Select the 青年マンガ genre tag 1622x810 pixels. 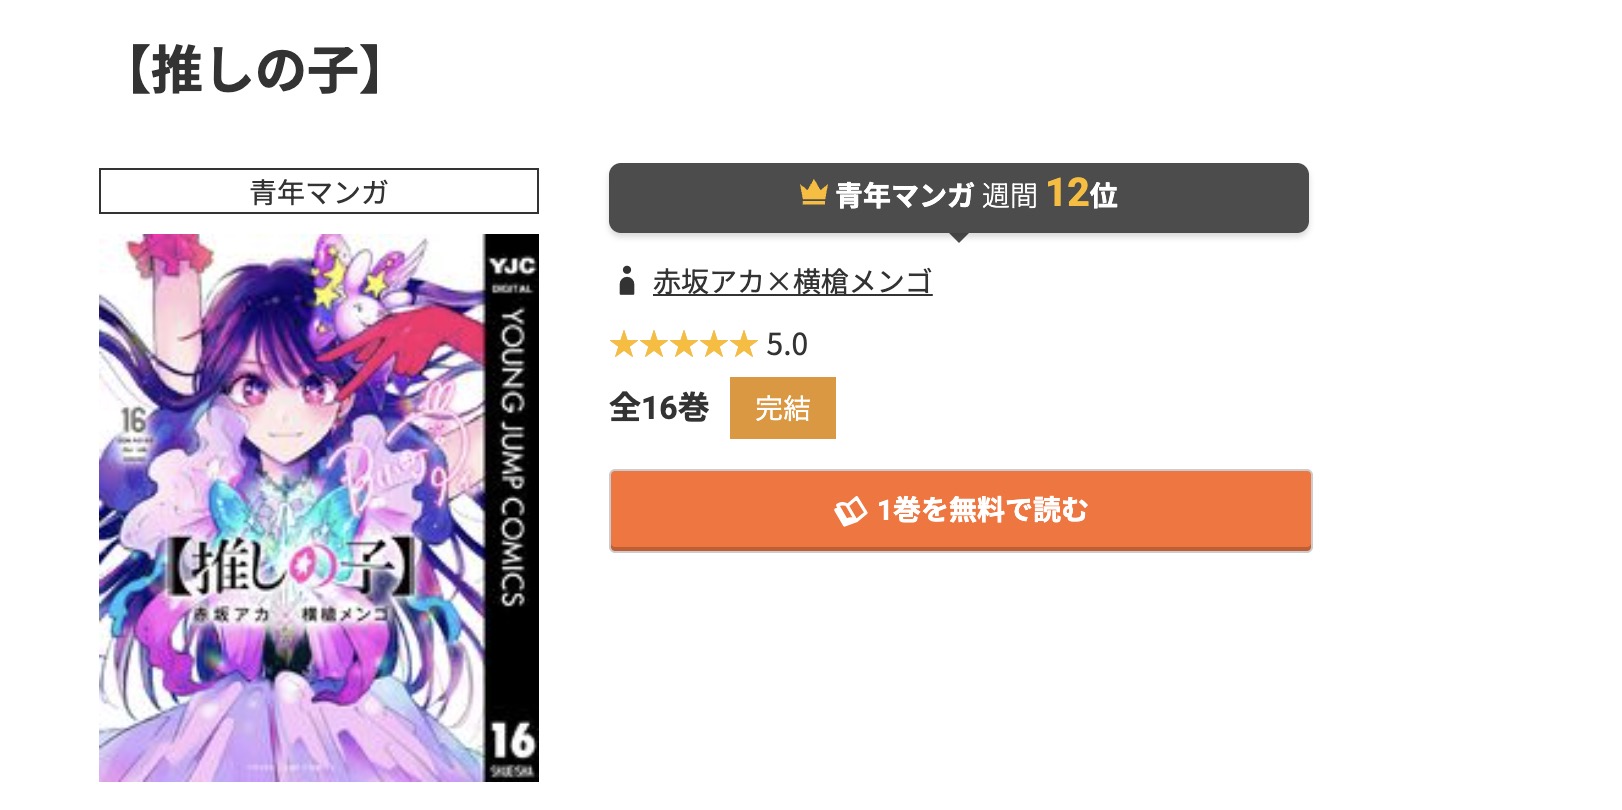coord(319,191)
